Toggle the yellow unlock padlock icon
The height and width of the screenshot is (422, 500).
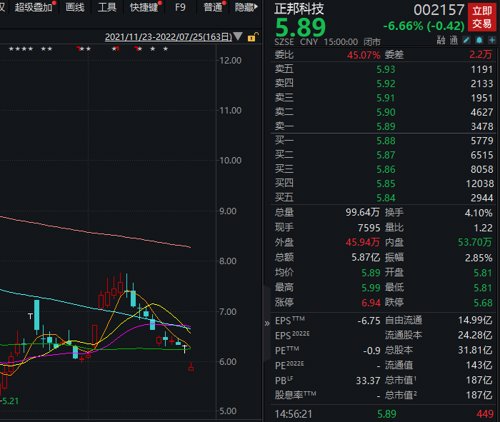(x=253, y=37)
